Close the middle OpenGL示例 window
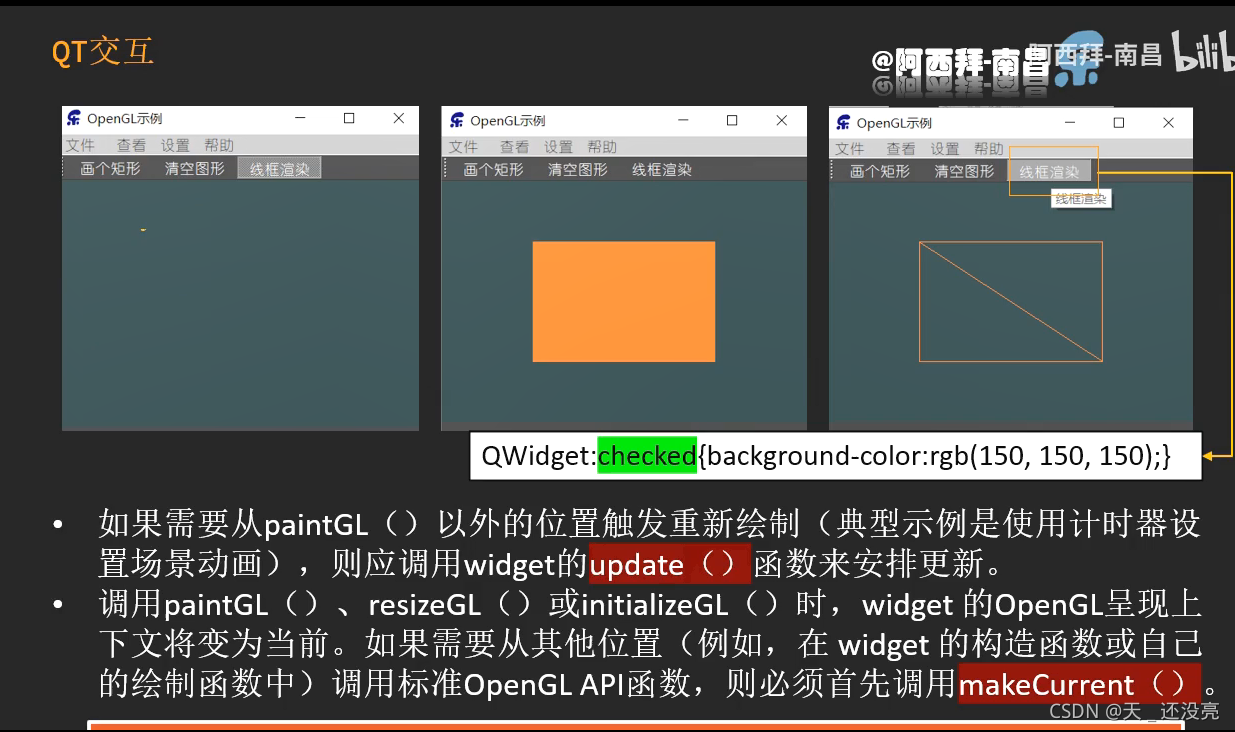The height and width of the screenshot is (732, 1235). point(782,120)
